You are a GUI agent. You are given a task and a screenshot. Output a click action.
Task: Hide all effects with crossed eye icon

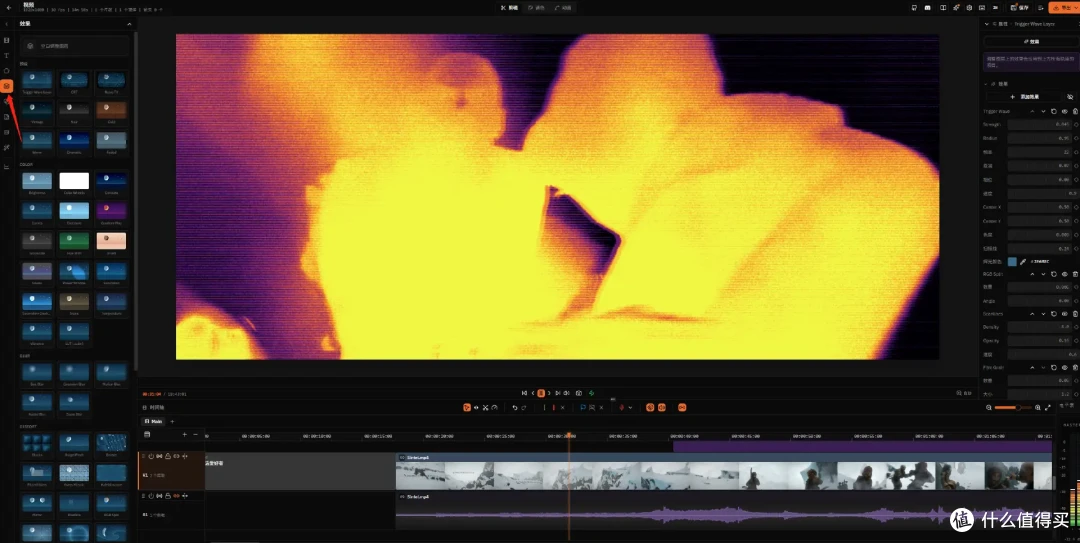point(1070,97)
